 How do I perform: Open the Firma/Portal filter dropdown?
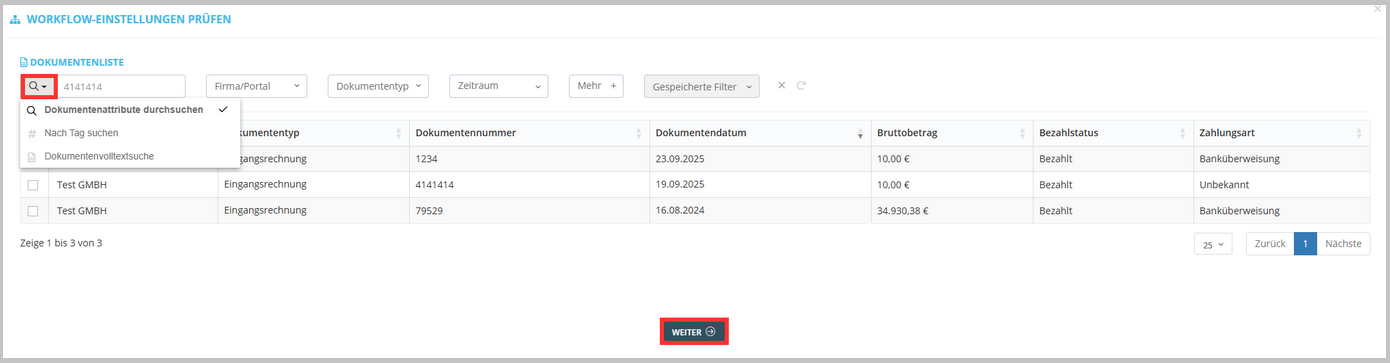point(256,87)
